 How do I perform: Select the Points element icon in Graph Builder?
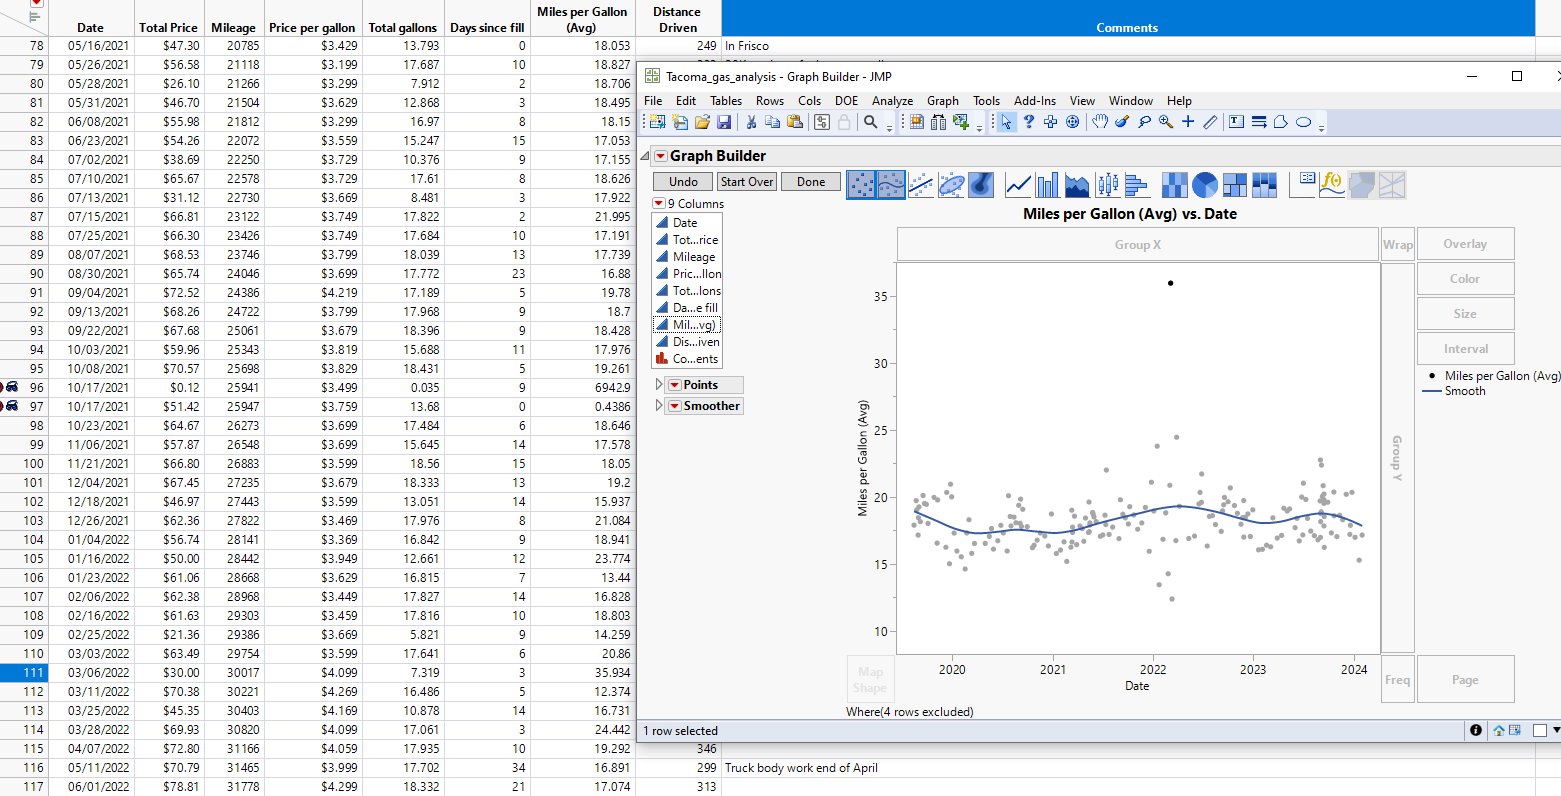tap(861, 185)
